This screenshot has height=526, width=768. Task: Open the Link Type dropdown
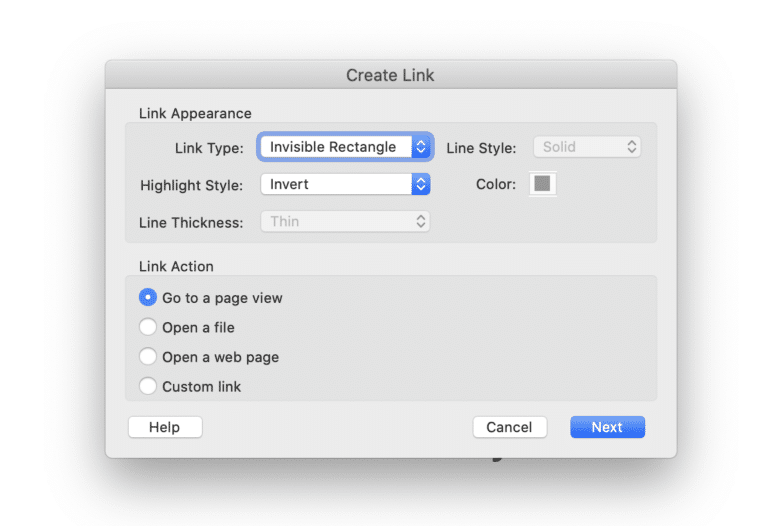point(345,147)
